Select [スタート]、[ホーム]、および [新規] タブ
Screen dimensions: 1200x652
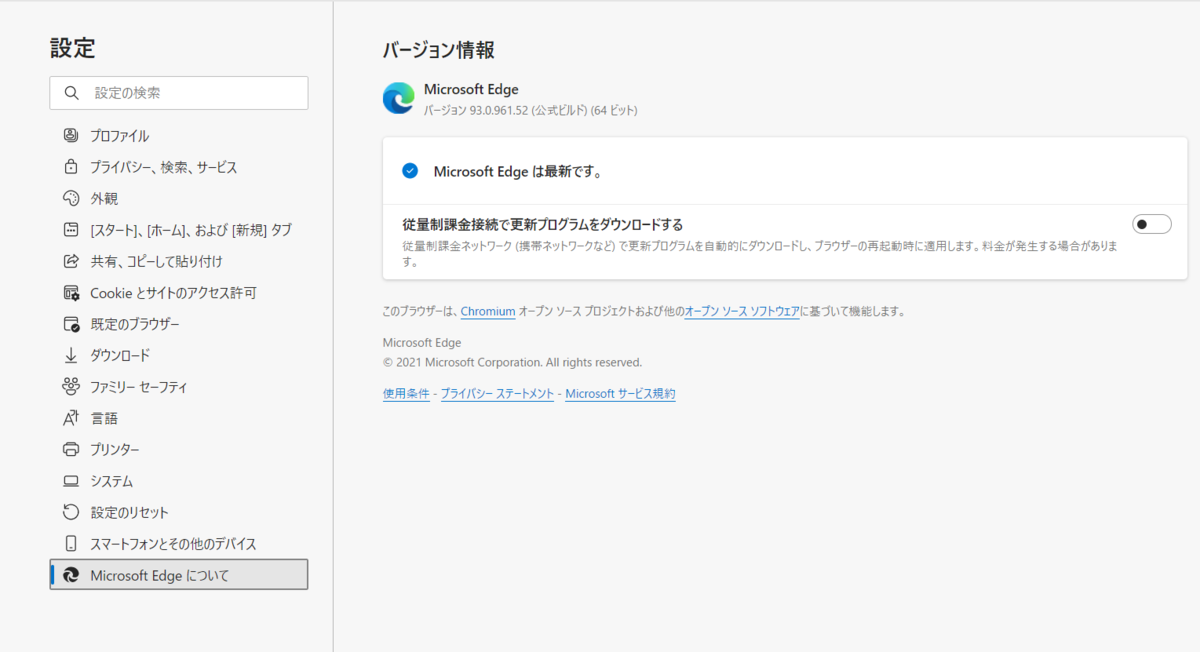tap(179, 229)
